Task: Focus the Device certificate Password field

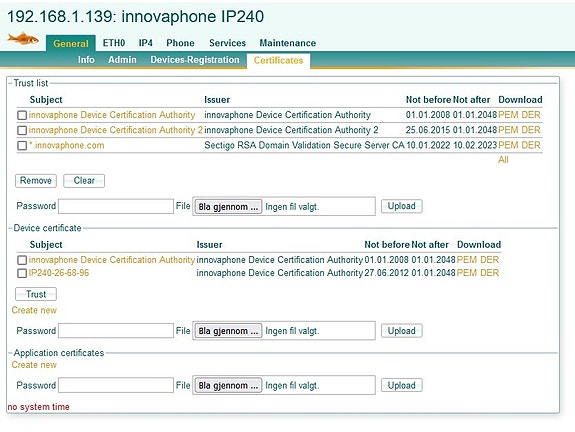Action: pyautogui.click(x=116, y=330)
